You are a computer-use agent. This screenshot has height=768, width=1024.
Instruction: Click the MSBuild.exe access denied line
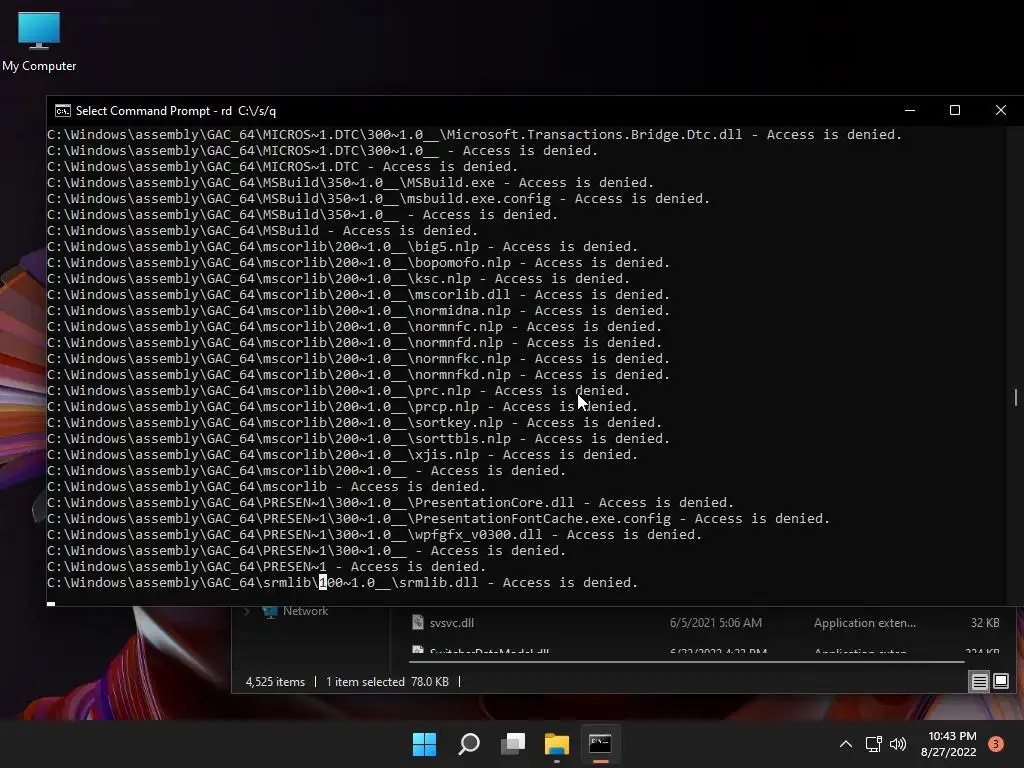(x=350, y=183)
